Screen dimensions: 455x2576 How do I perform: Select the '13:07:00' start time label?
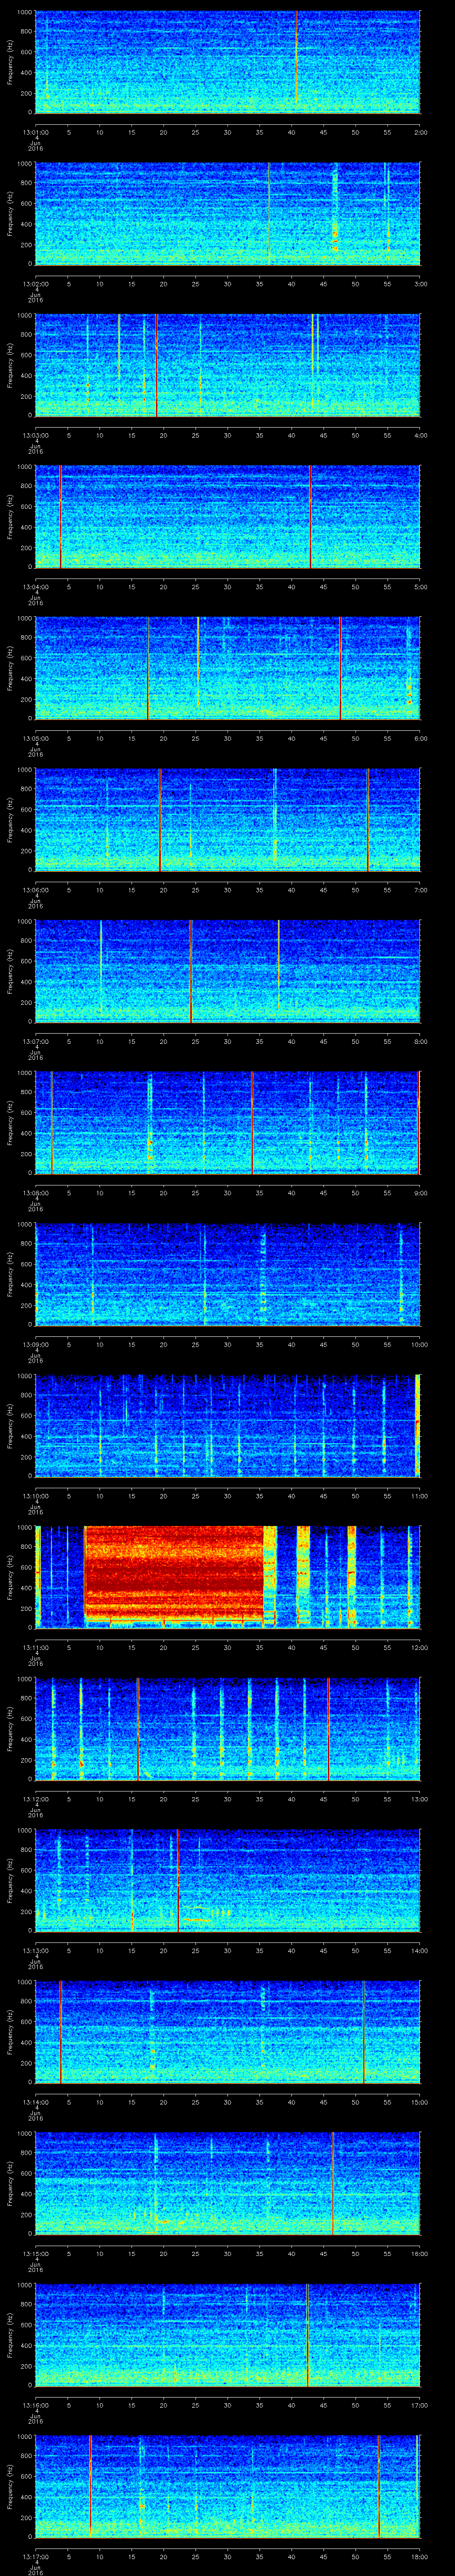pyautogui.click(x=36, y=1041)
